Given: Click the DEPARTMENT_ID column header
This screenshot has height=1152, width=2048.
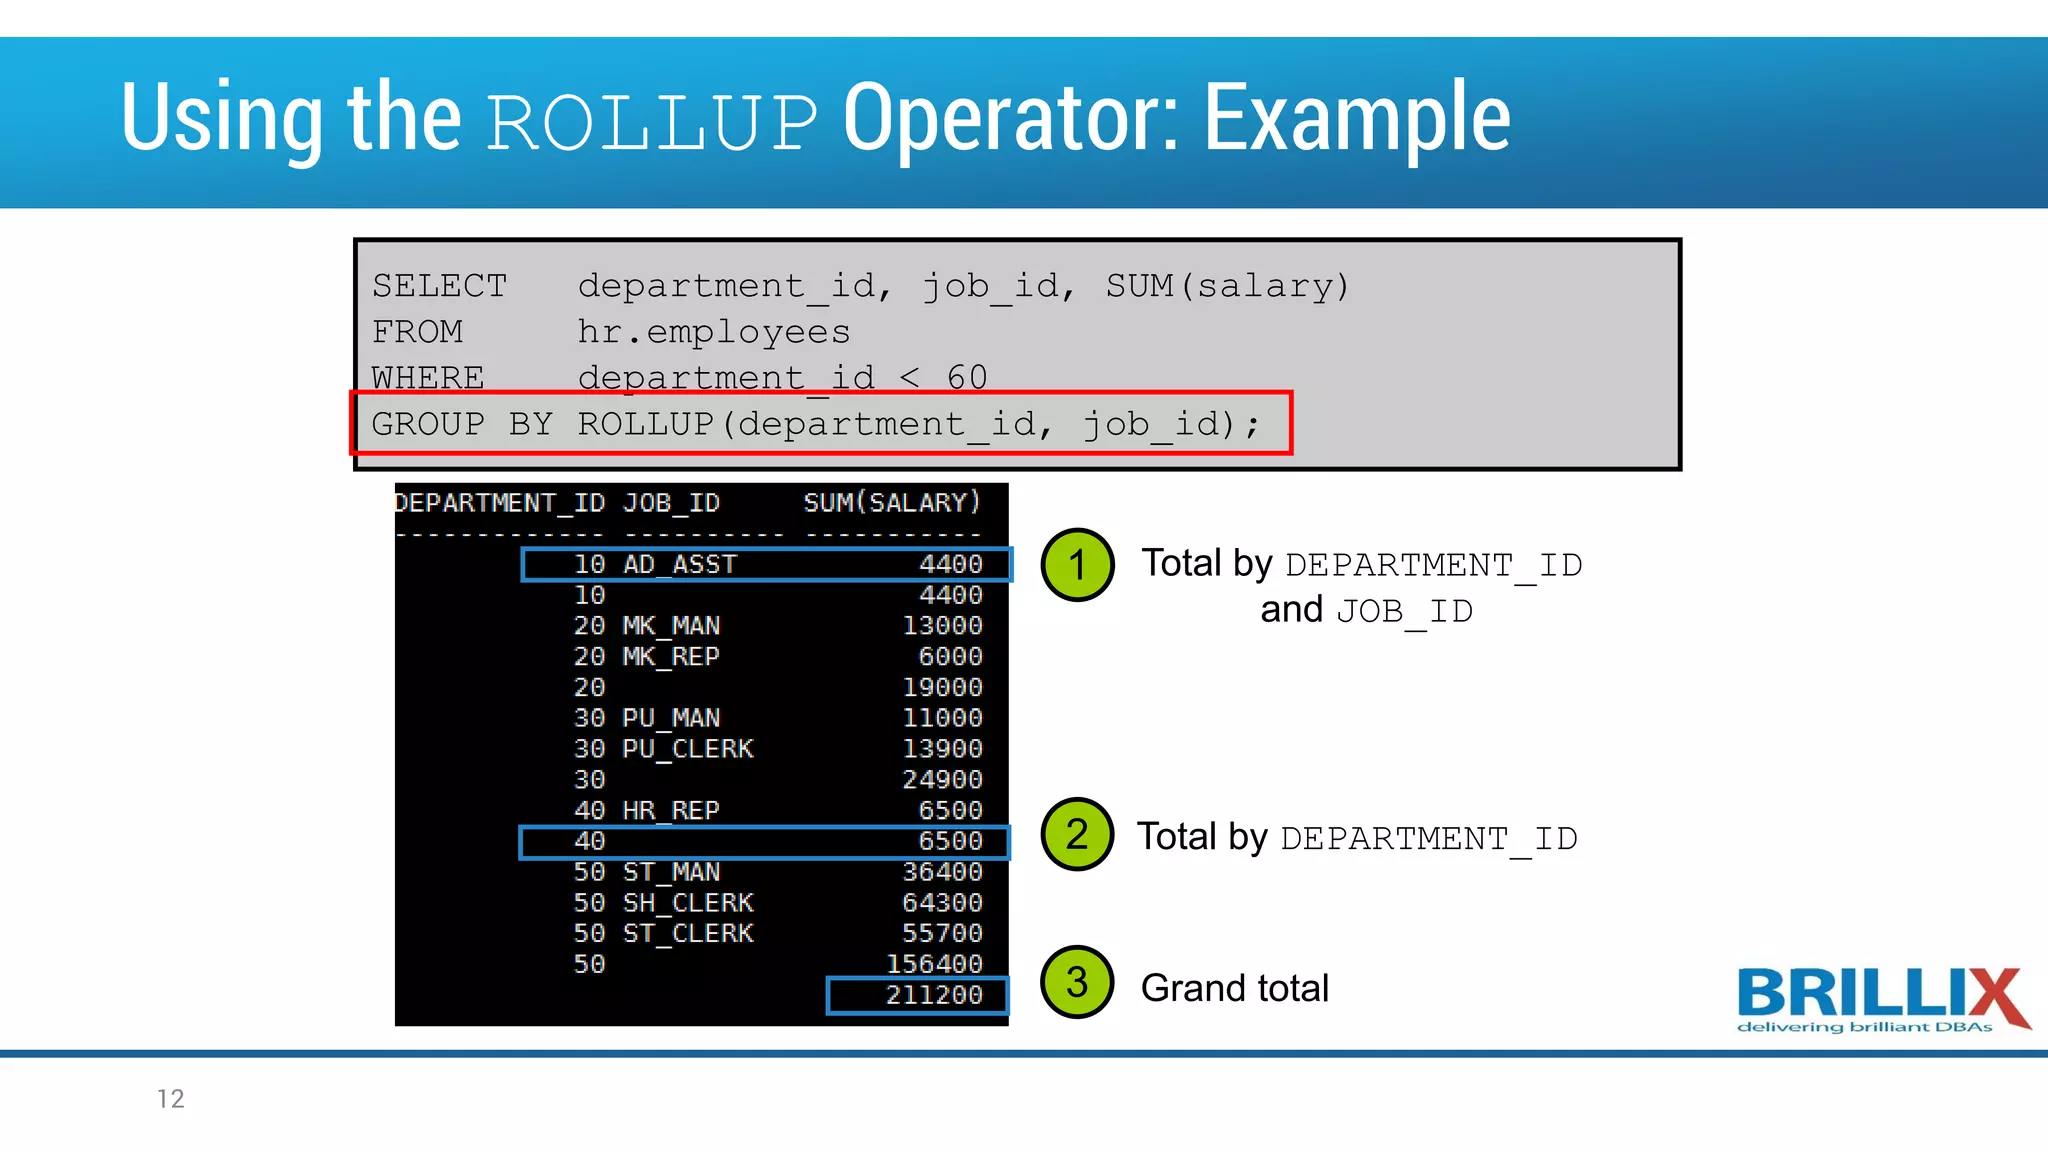Looking at the screenshot, I should point(500,502).
